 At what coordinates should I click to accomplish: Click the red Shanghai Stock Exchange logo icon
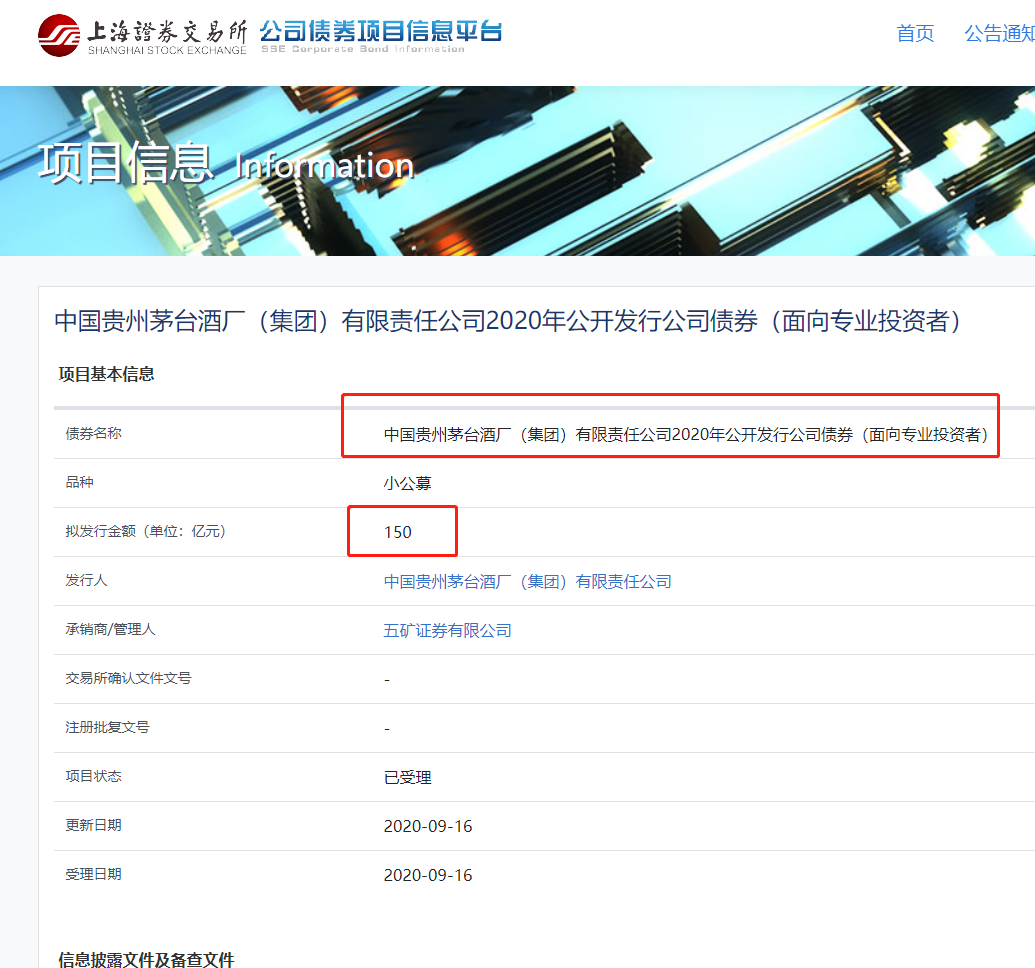point(58,35)
